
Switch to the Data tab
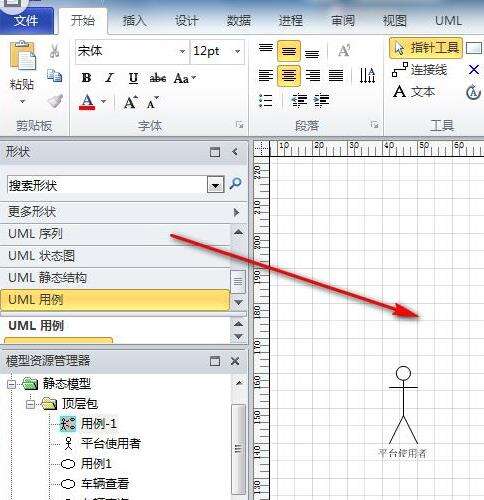tap(239, 21)
